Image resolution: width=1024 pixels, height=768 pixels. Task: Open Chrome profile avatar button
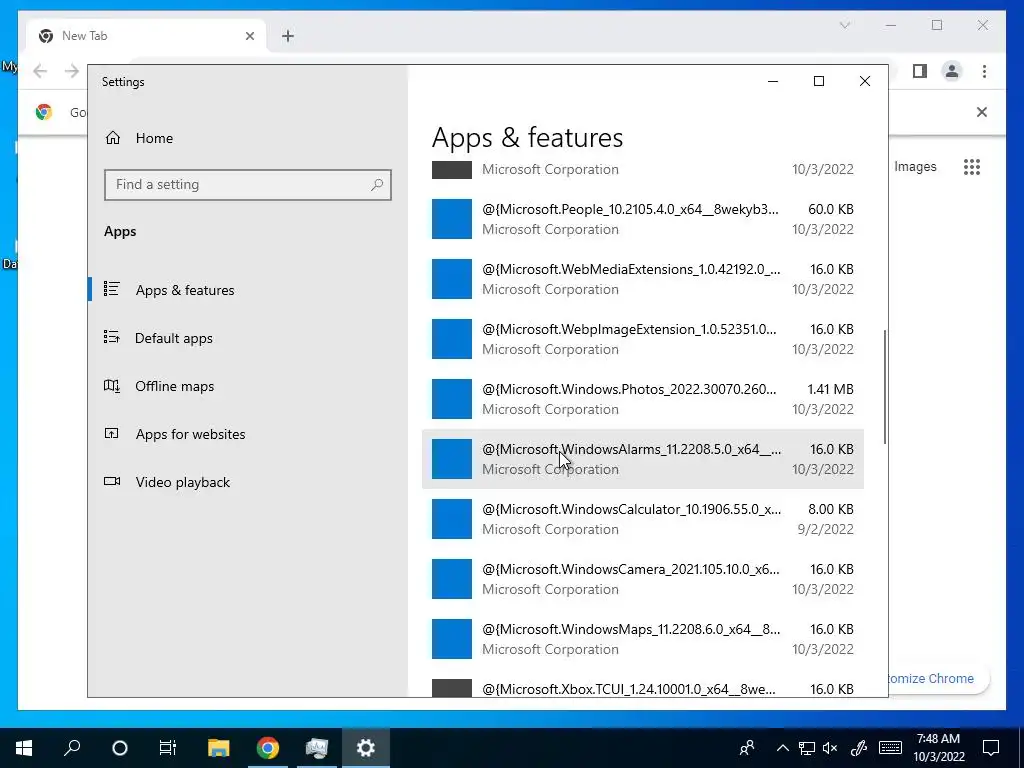pos(952,71)
